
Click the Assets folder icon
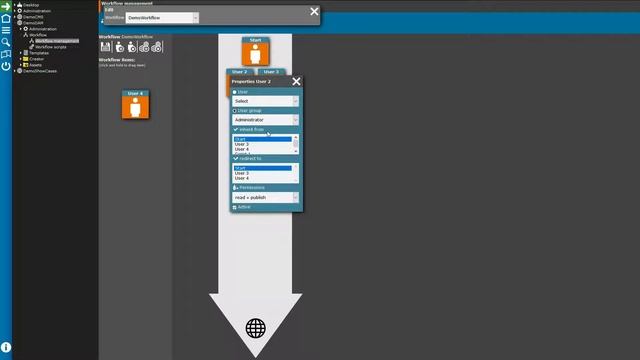pos(26,65)
